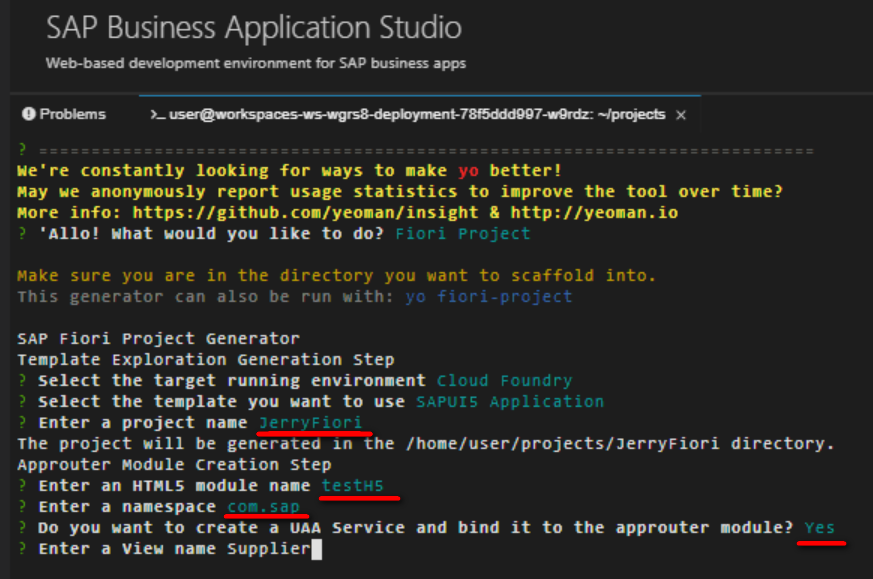Click the SAPUI5 Application template answer
Screen dimensions: 873x579
click(x=510, y=402)
